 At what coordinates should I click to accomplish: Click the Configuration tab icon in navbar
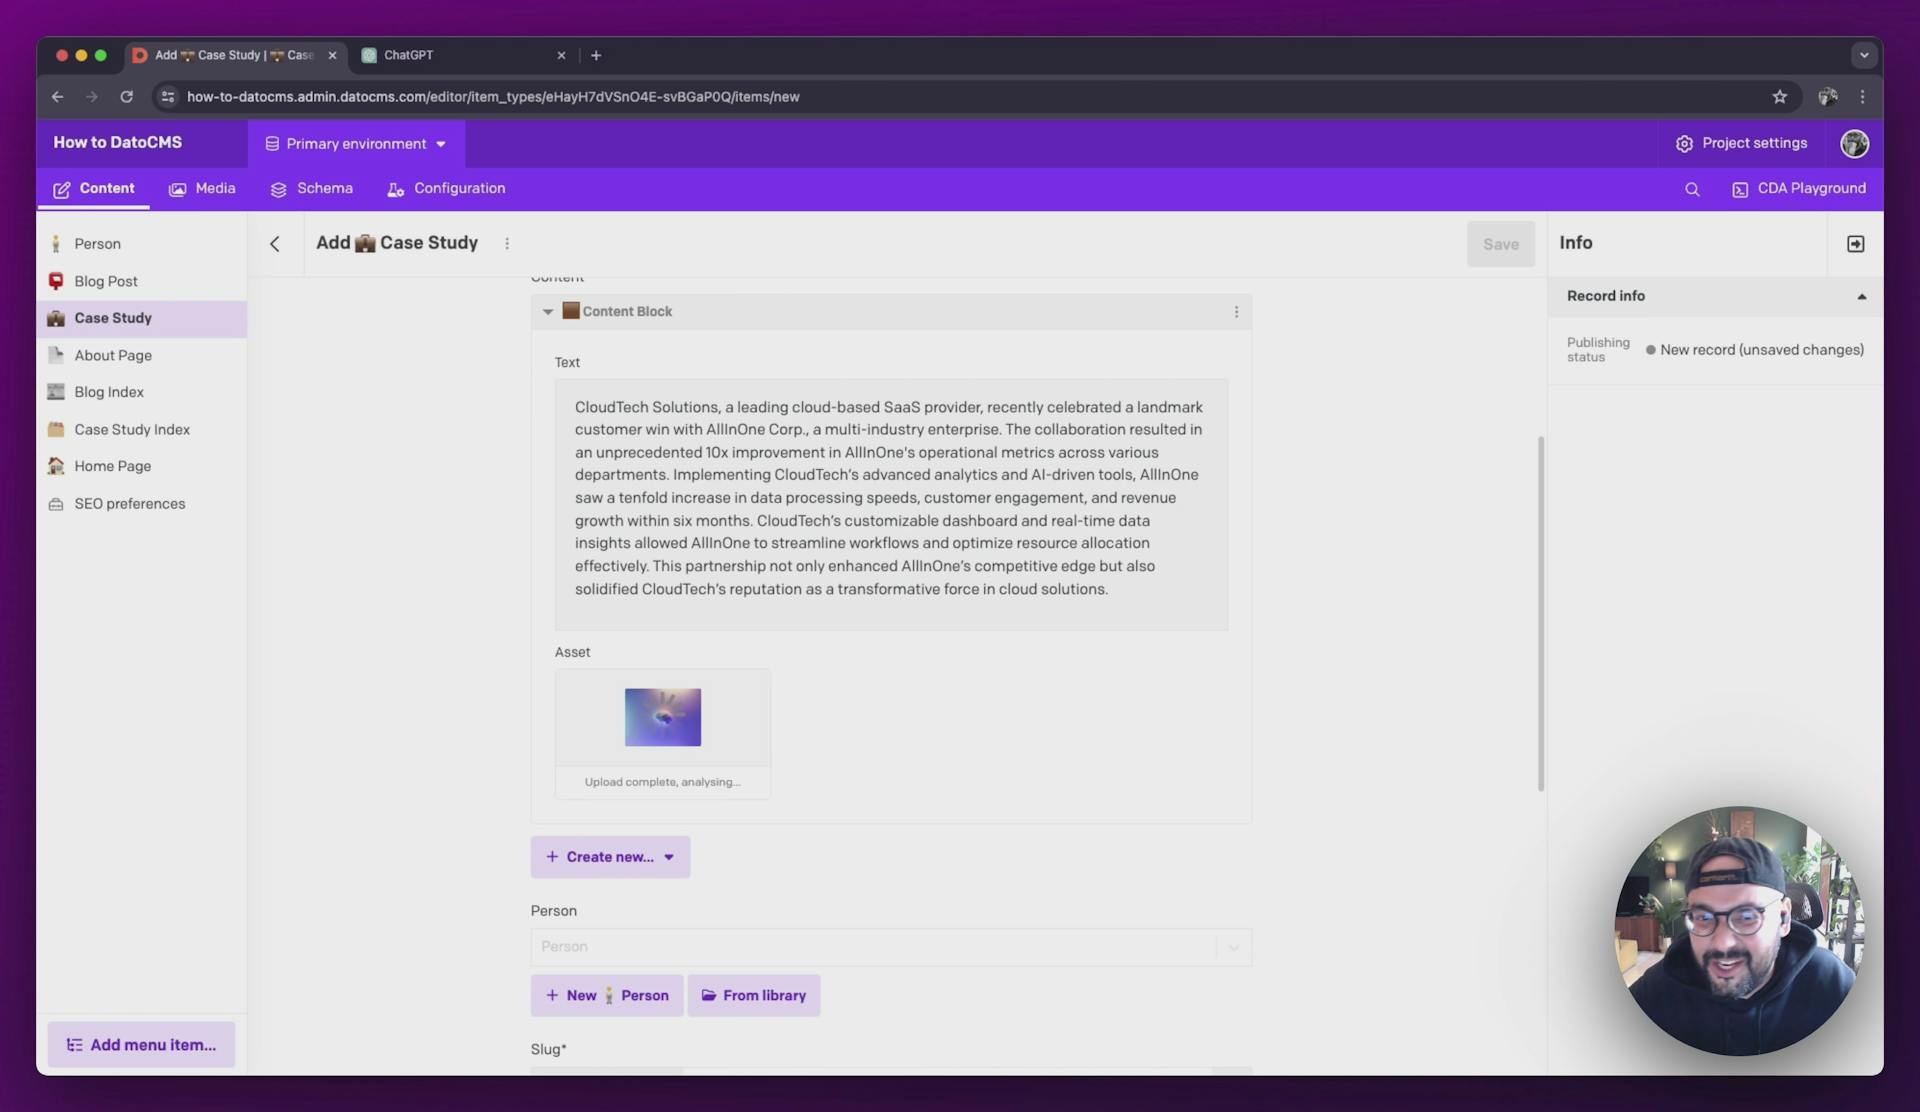396,189
